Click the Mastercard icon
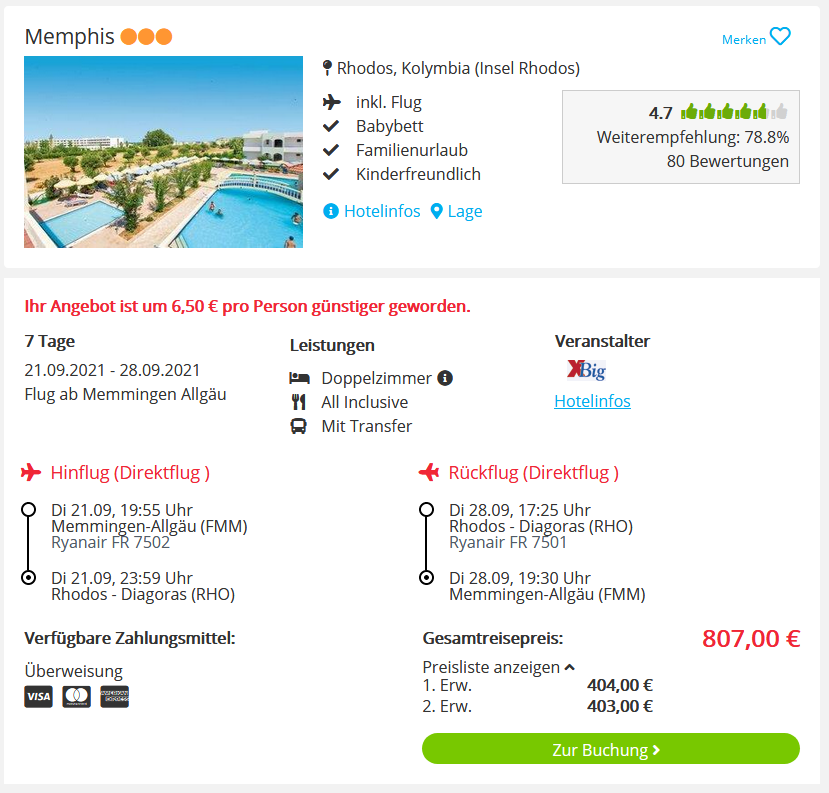This screenshot has height=793, width=829. (x=77, y=696)
